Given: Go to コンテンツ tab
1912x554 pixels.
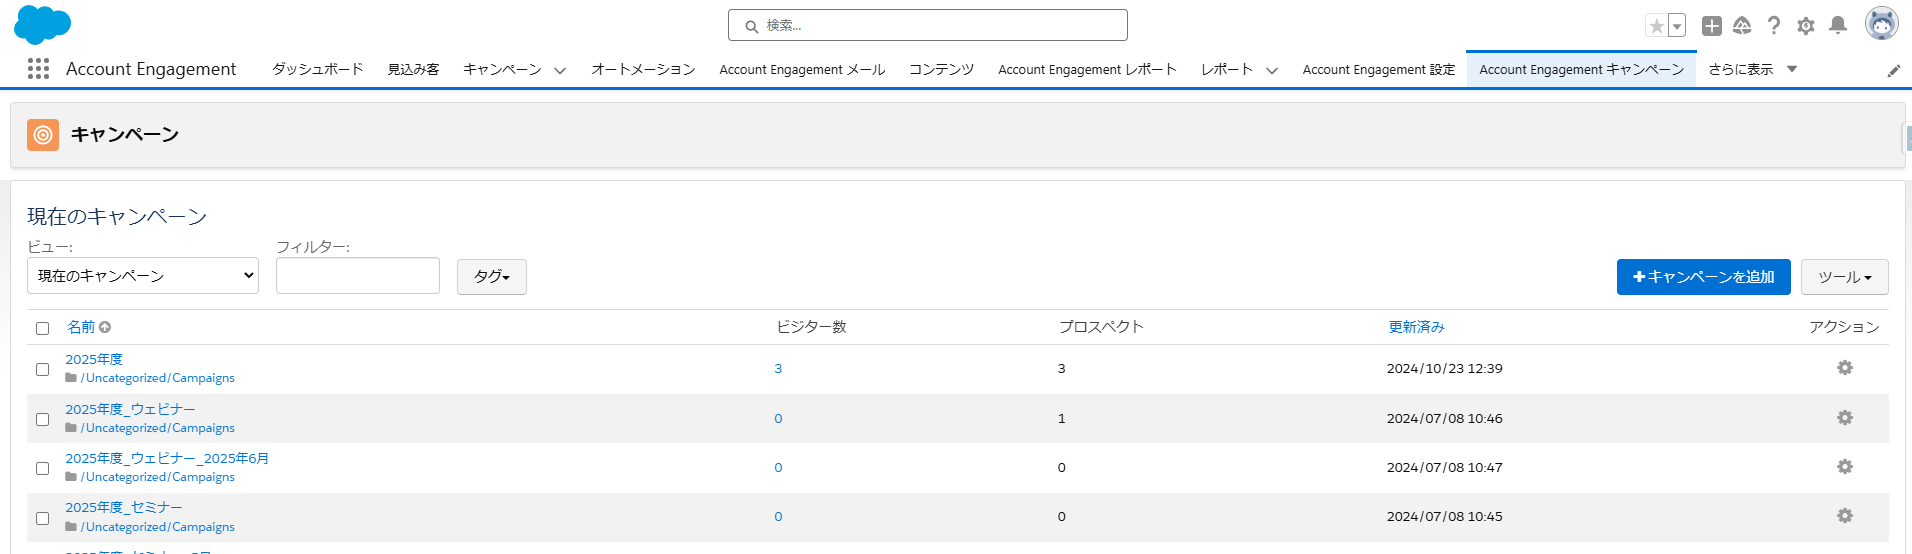Looking at the screenshot, I should point(941,69).
